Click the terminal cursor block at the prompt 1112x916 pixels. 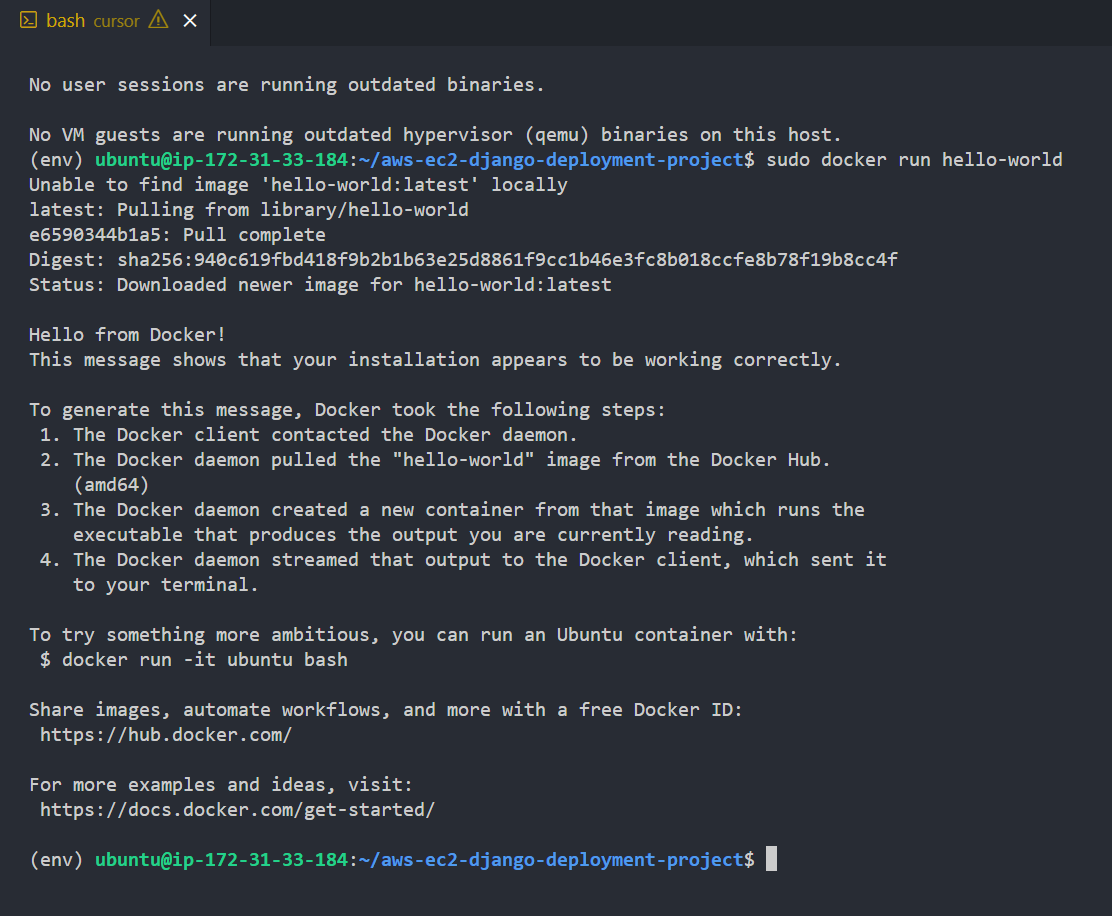[x=771, y=860]
